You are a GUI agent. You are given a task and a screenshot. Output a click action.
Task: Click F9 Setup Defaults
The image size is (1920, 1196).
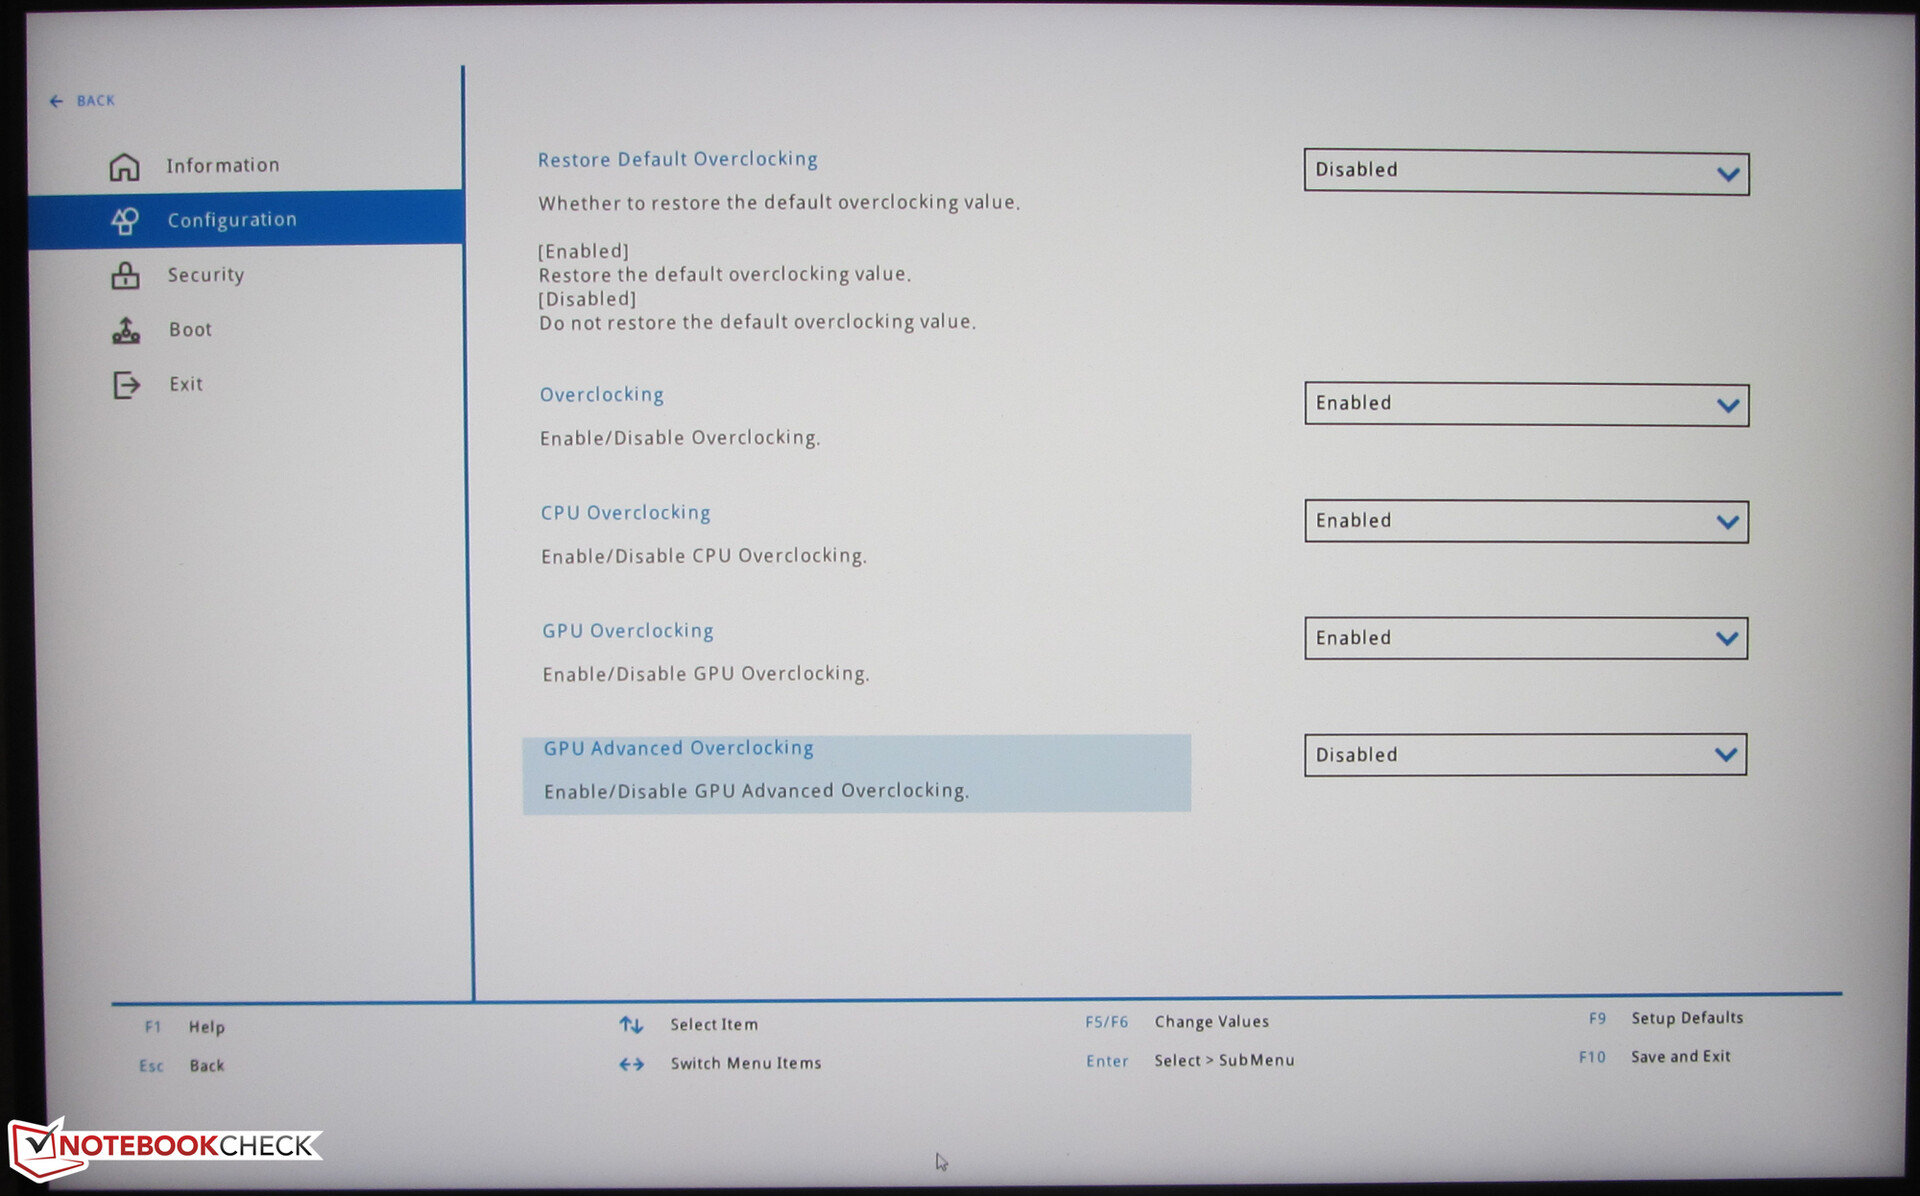tap(1686, 1018)
